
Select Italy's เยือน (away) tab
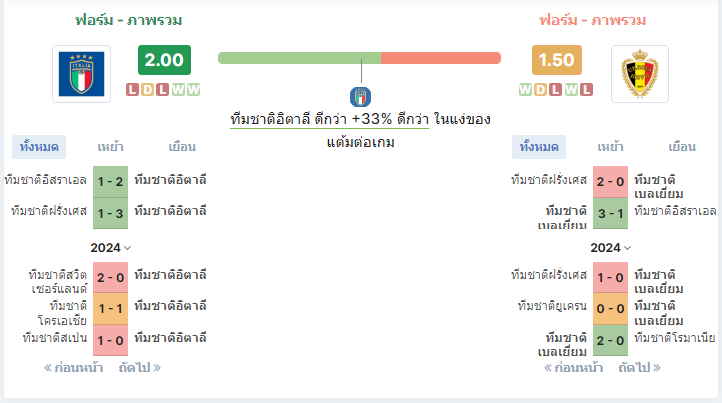point(182,147)
